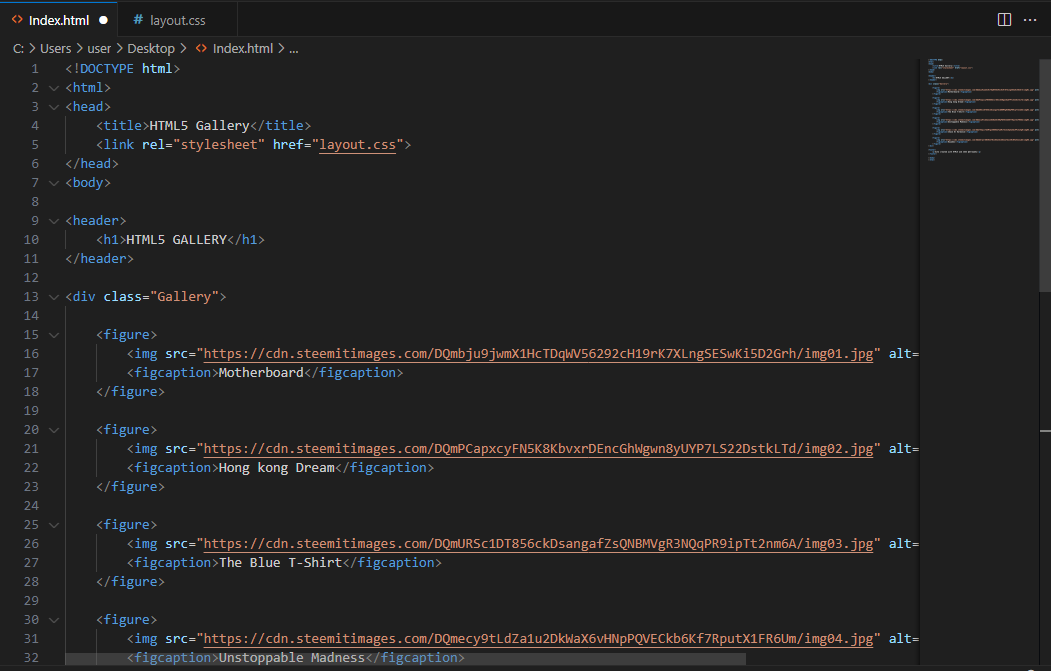
Task: Click the "HTML5 GALLERY" h1 text
Action: pyautogui.click(x=176, y=239)
